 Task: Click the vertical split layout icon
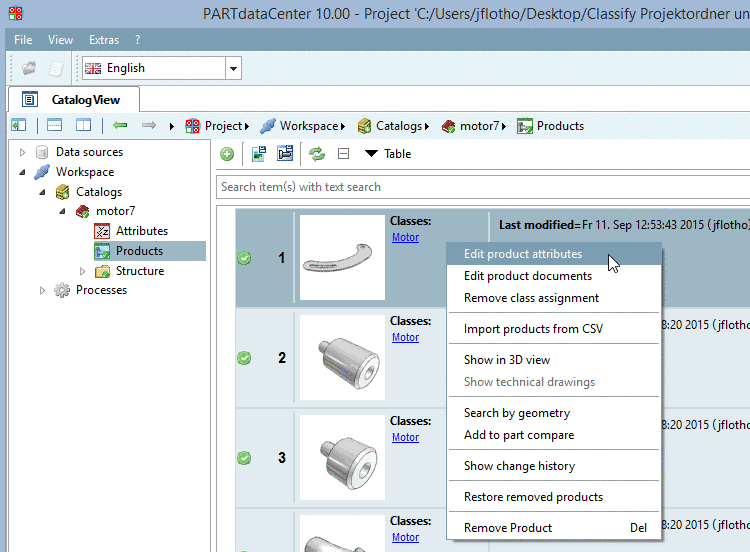coord(83,126)
